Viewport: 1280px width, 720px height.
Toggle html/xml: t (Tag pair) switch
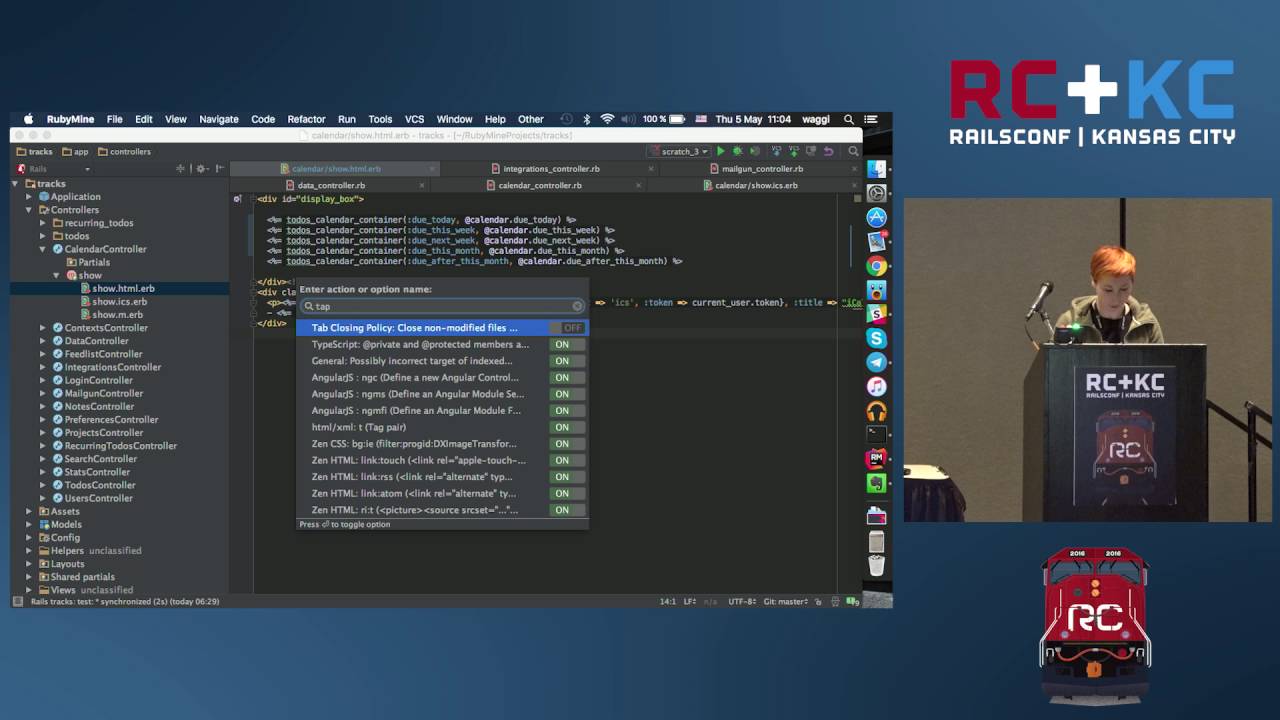pyautogui.click(x=567, y=427)
